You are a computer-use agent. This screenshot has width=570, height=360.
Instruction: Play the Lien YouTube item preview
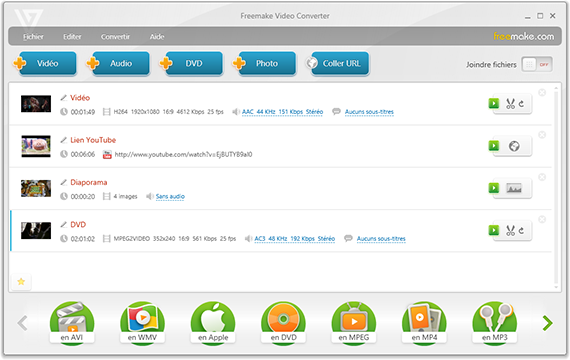click(x=494, y=146)
